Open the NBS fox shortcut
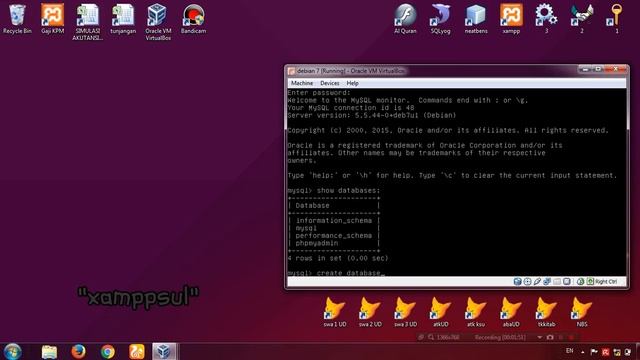This screenshot has width=640, height=360. point(582,312)
